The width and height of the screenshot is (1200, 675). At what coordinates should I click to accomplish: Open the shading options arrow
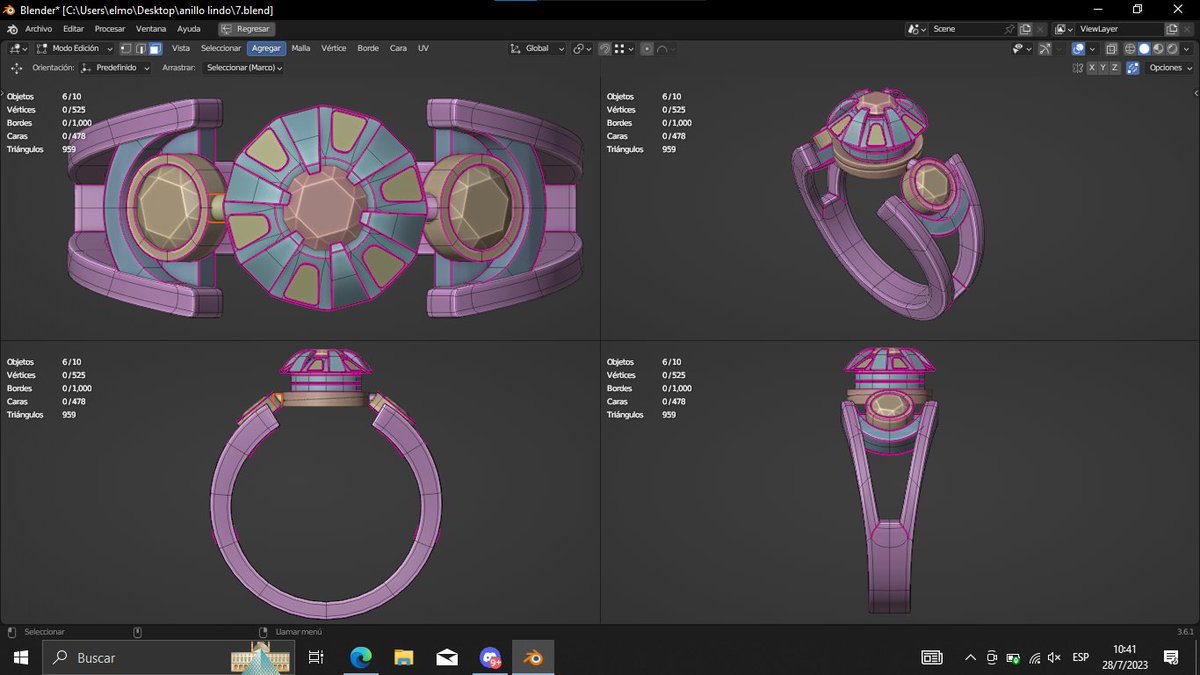(x=1186, y=49)
